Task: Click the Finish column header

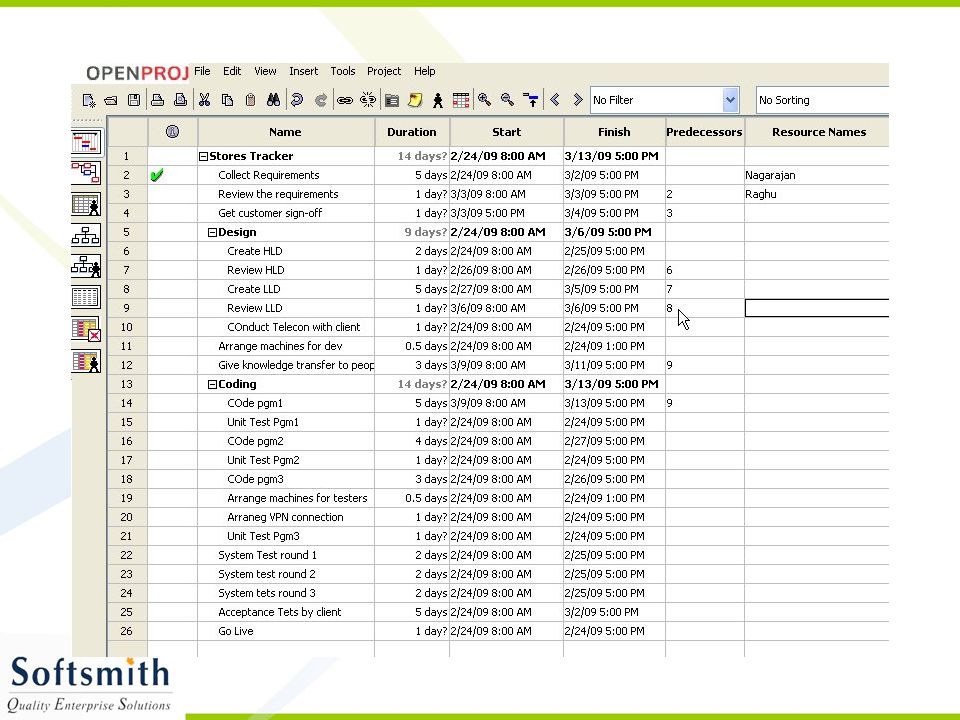Action: pos(614,132)
